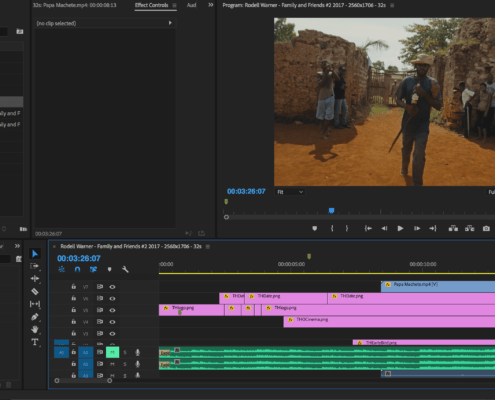Step back one frame

(x=384, y=228)
